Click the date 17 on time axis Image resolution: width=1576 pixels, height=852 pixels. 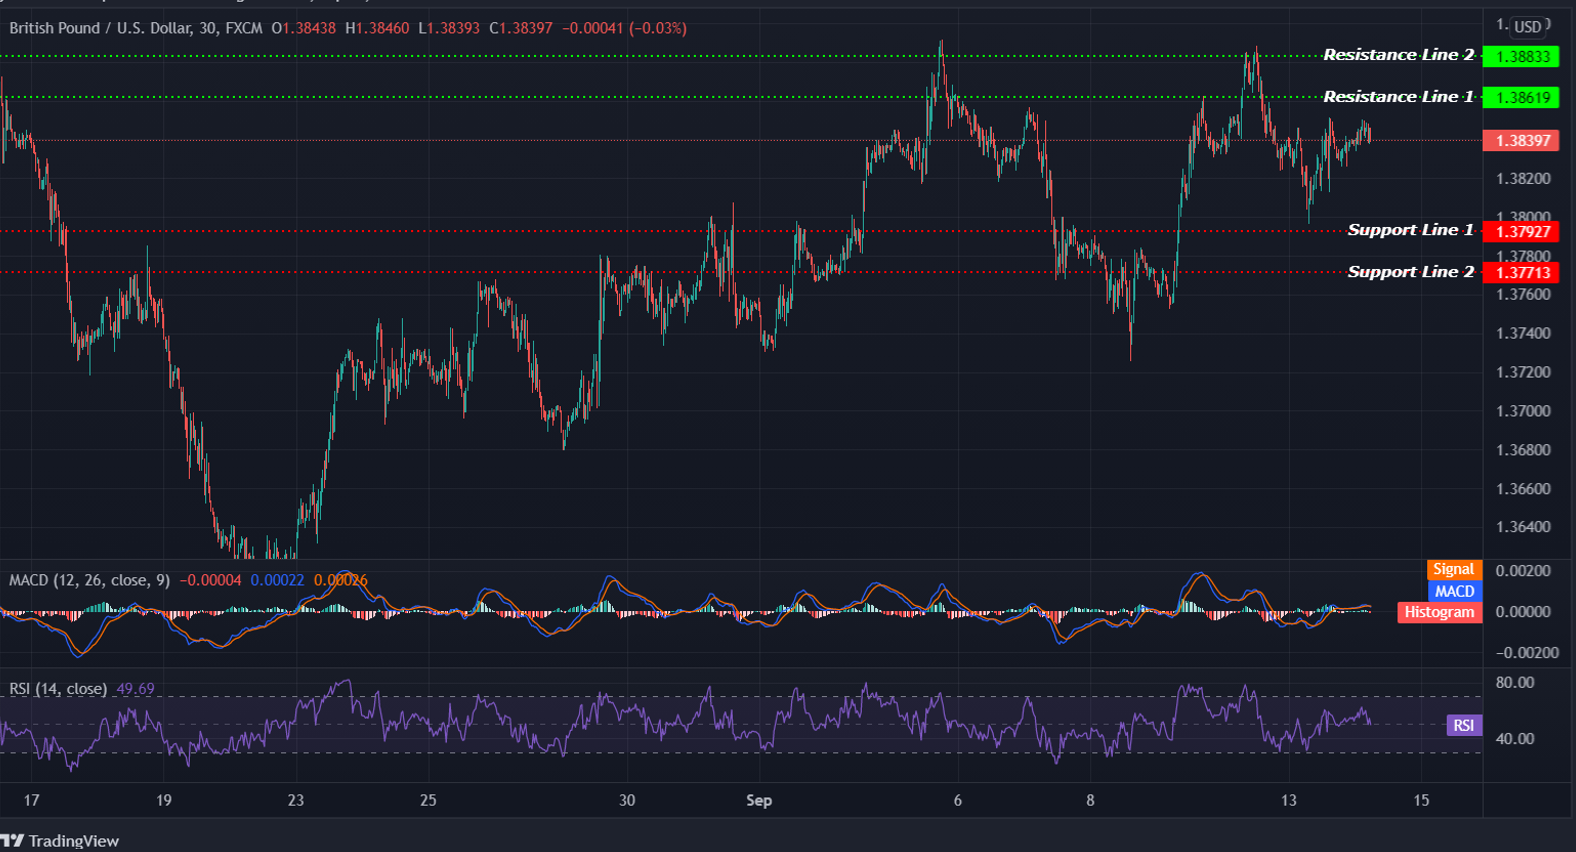click(x=32, y=801)
